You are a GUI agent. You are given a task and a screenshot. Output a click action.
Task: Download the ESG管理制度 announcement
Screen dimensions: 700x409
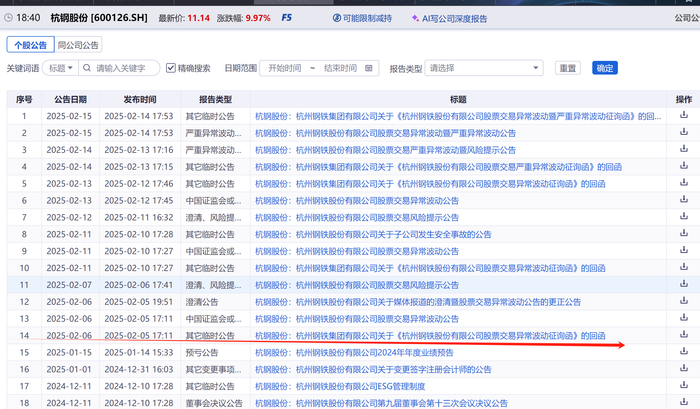click(683, 385)
